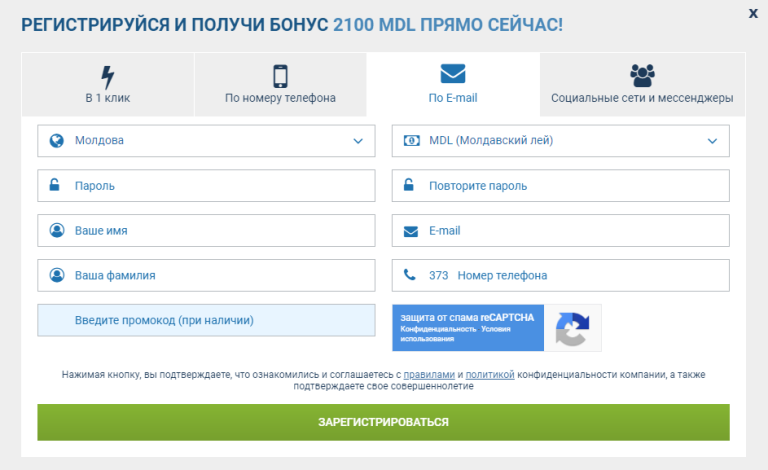Click the reCAPTCHA logo icon
Image resolution: width=768 pixels, height=470 pixels.
(x=572, y=328)
